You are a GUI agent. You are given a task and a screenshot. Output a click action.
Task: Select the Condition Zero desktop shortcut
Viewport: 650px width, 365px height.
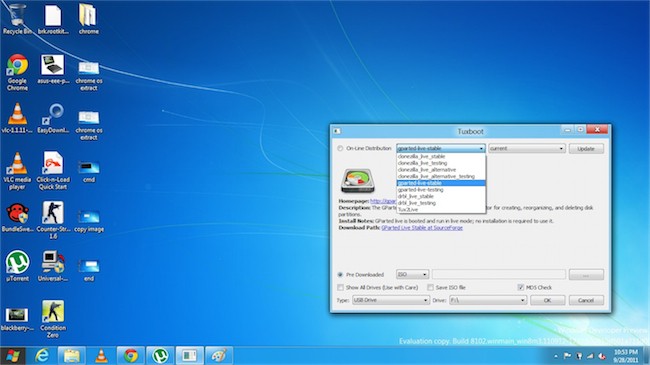[53, 319]
